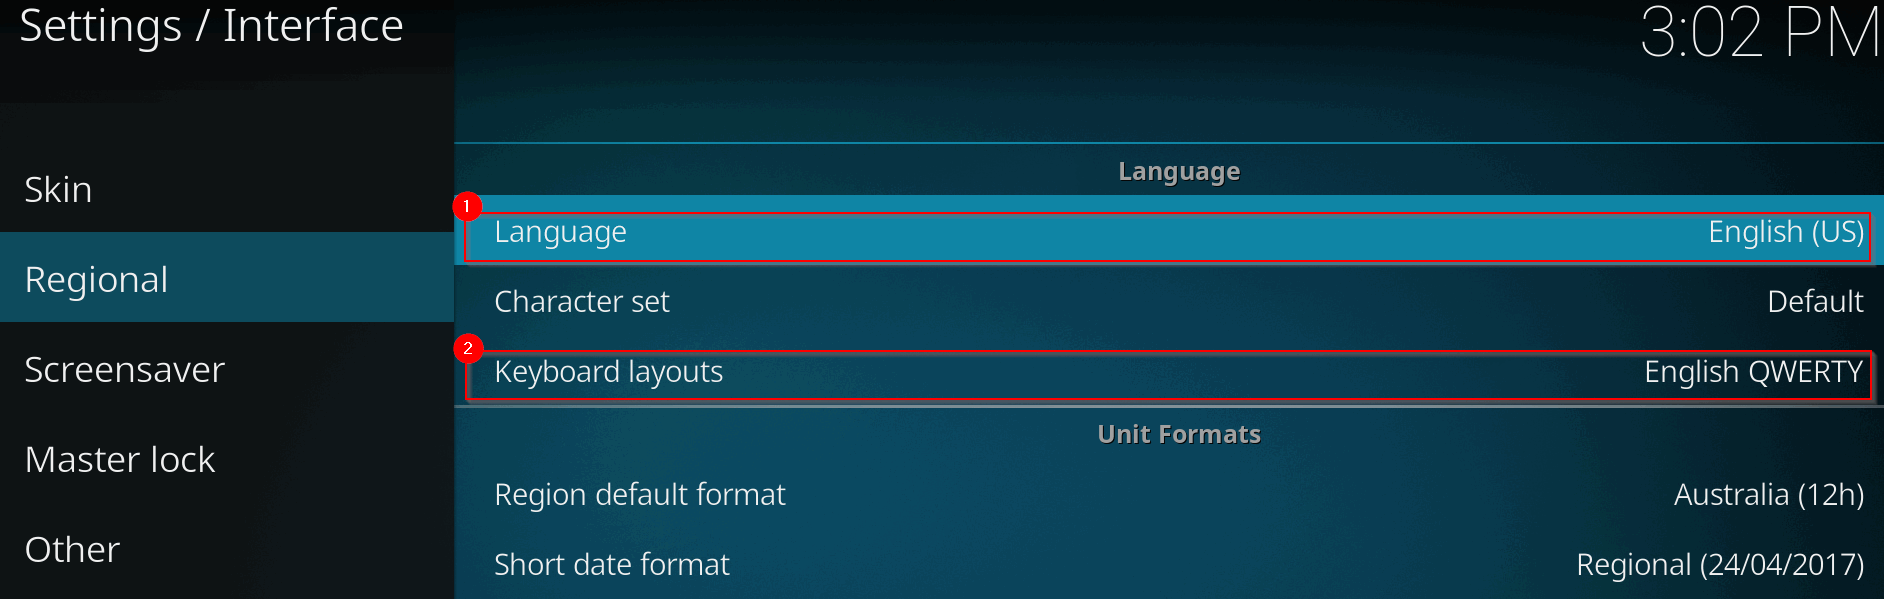Open the Screensaver settings category

pos(124,369)
